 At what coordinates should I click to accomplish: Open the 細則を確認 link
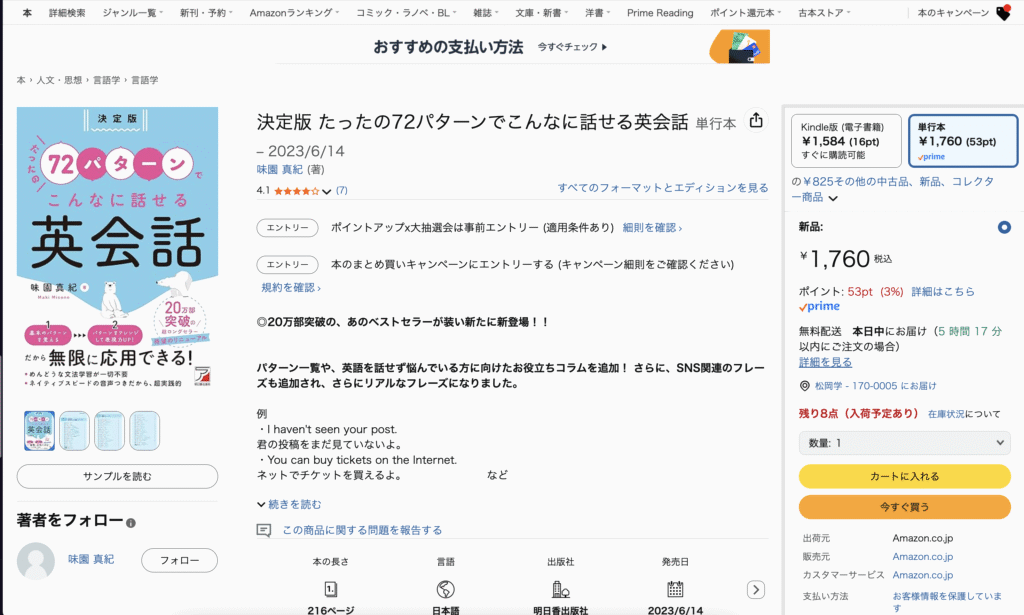[652, 228]
